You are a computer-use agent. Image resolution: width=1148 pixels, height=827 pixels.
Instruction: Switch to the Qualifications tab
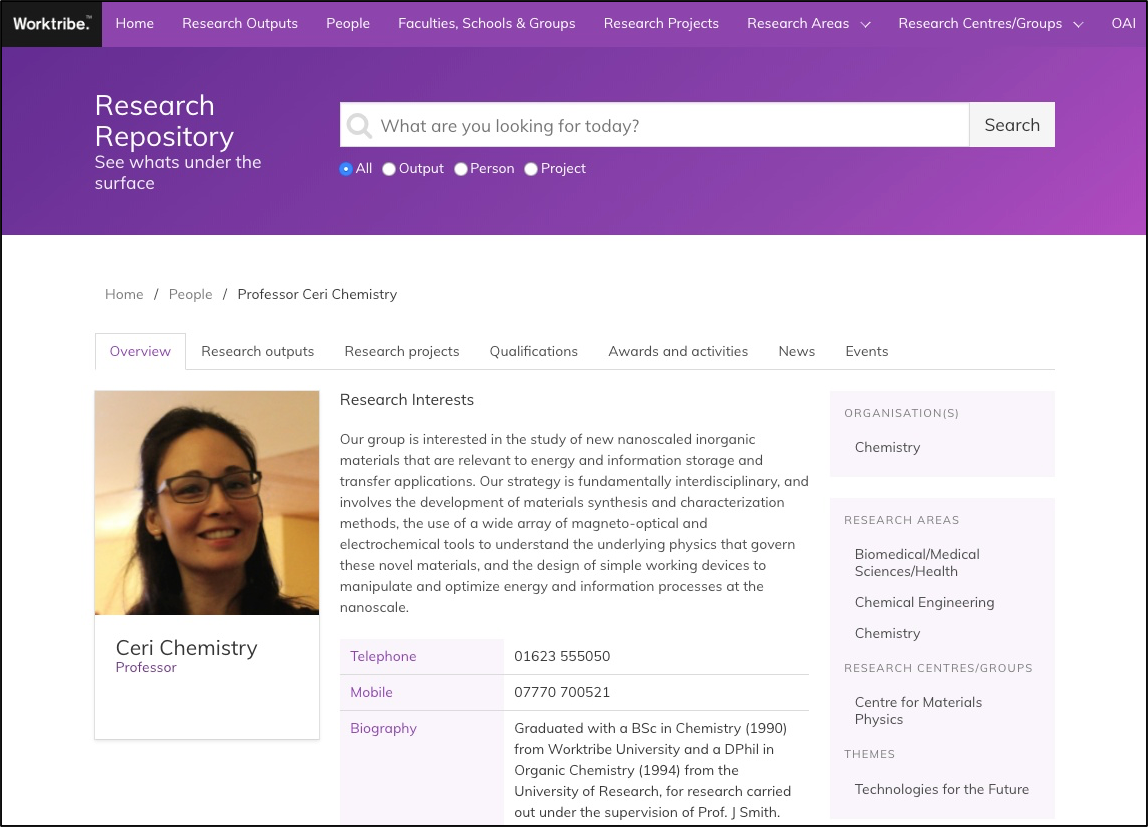point(534,351)
